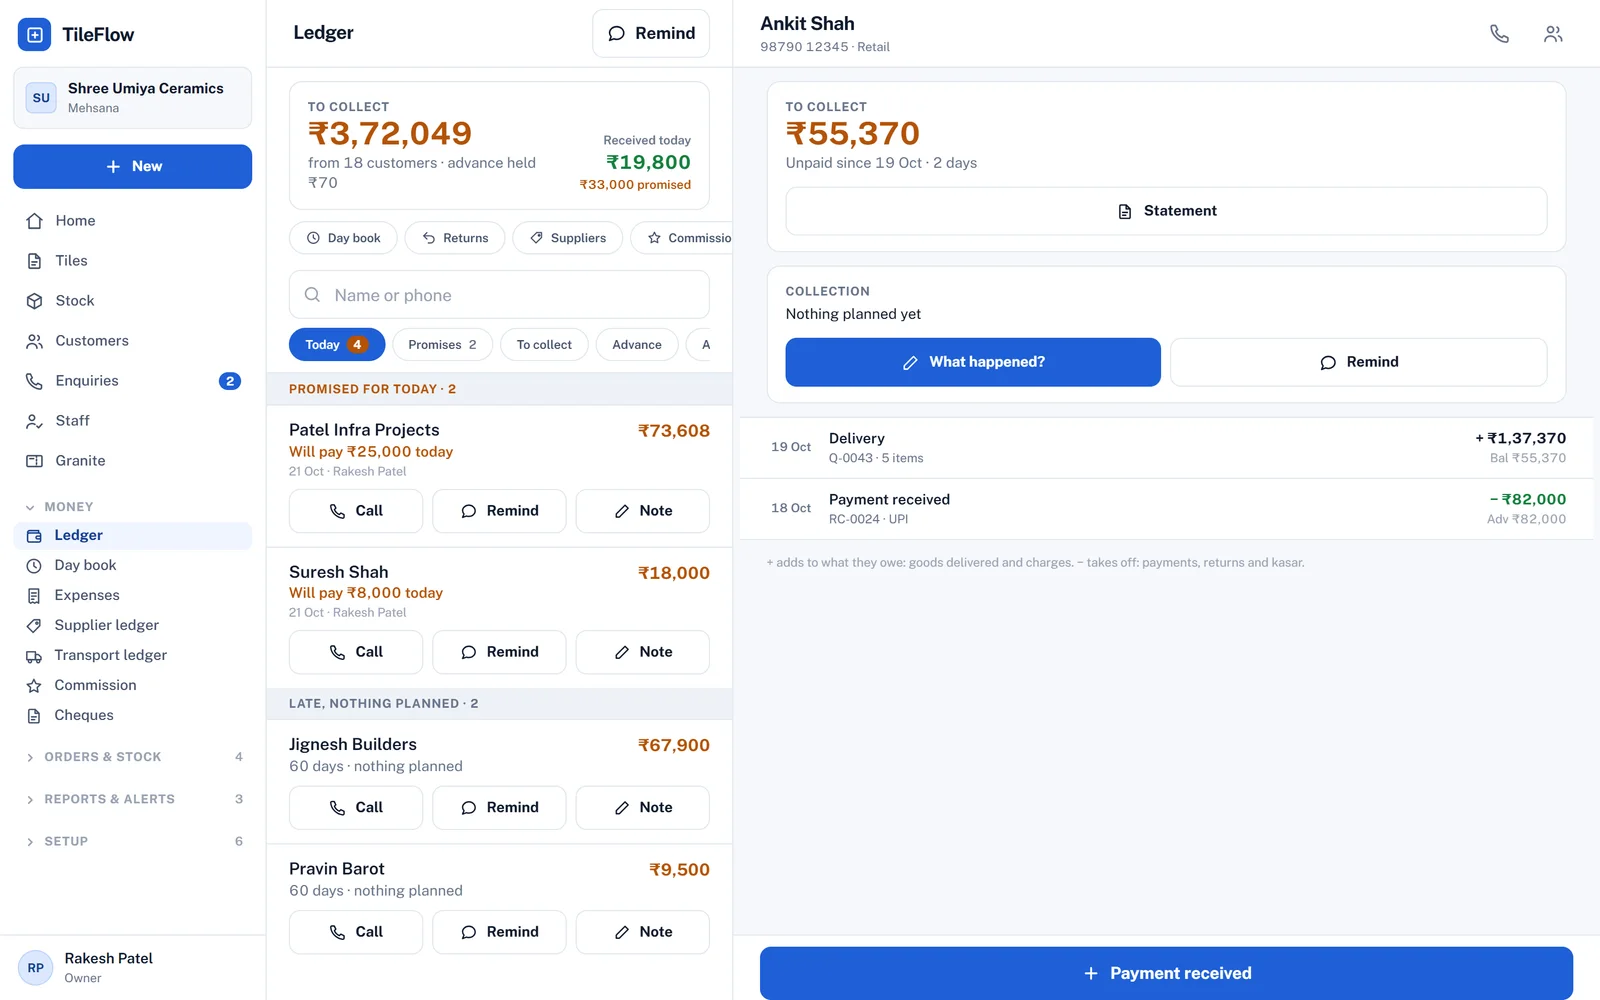Open the Day book quick tab
The image size is (1600, 1000).
point(343,238)
